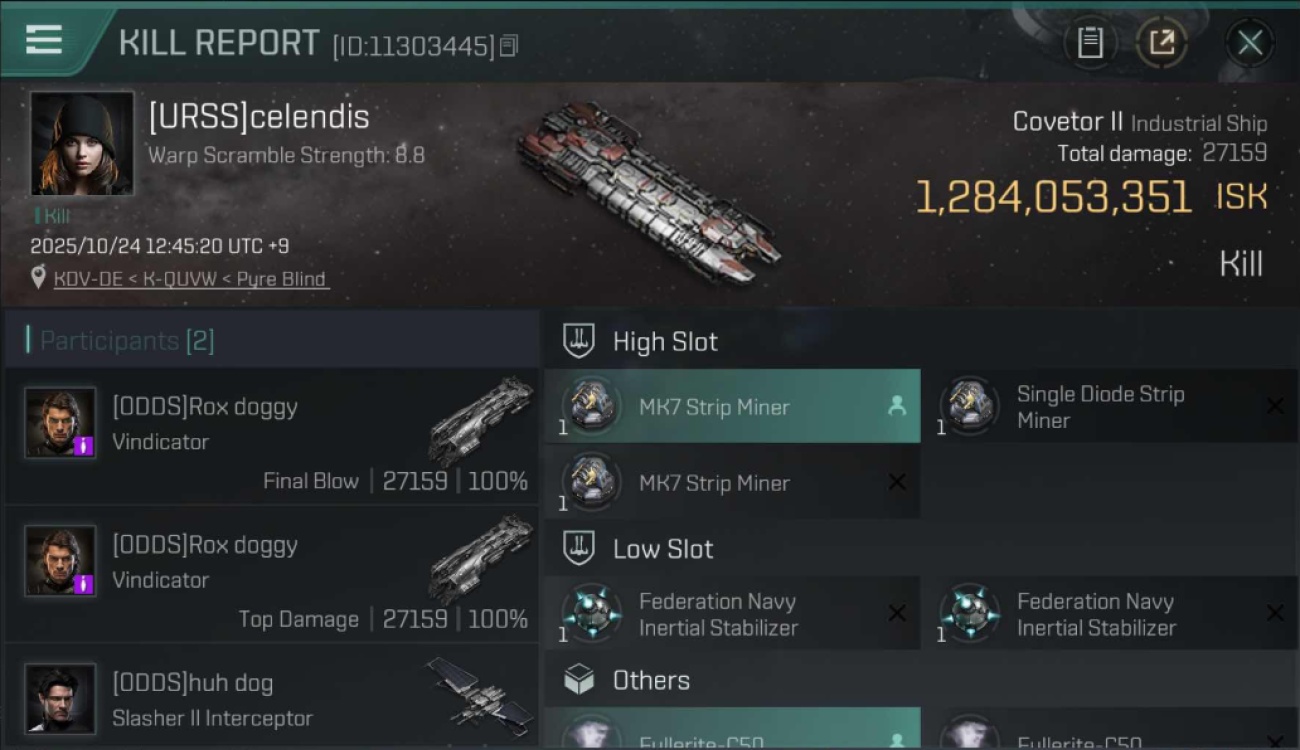Screen dimensions: 1300x750
Task: Open the hamburger menu
Action: [44, 40]
